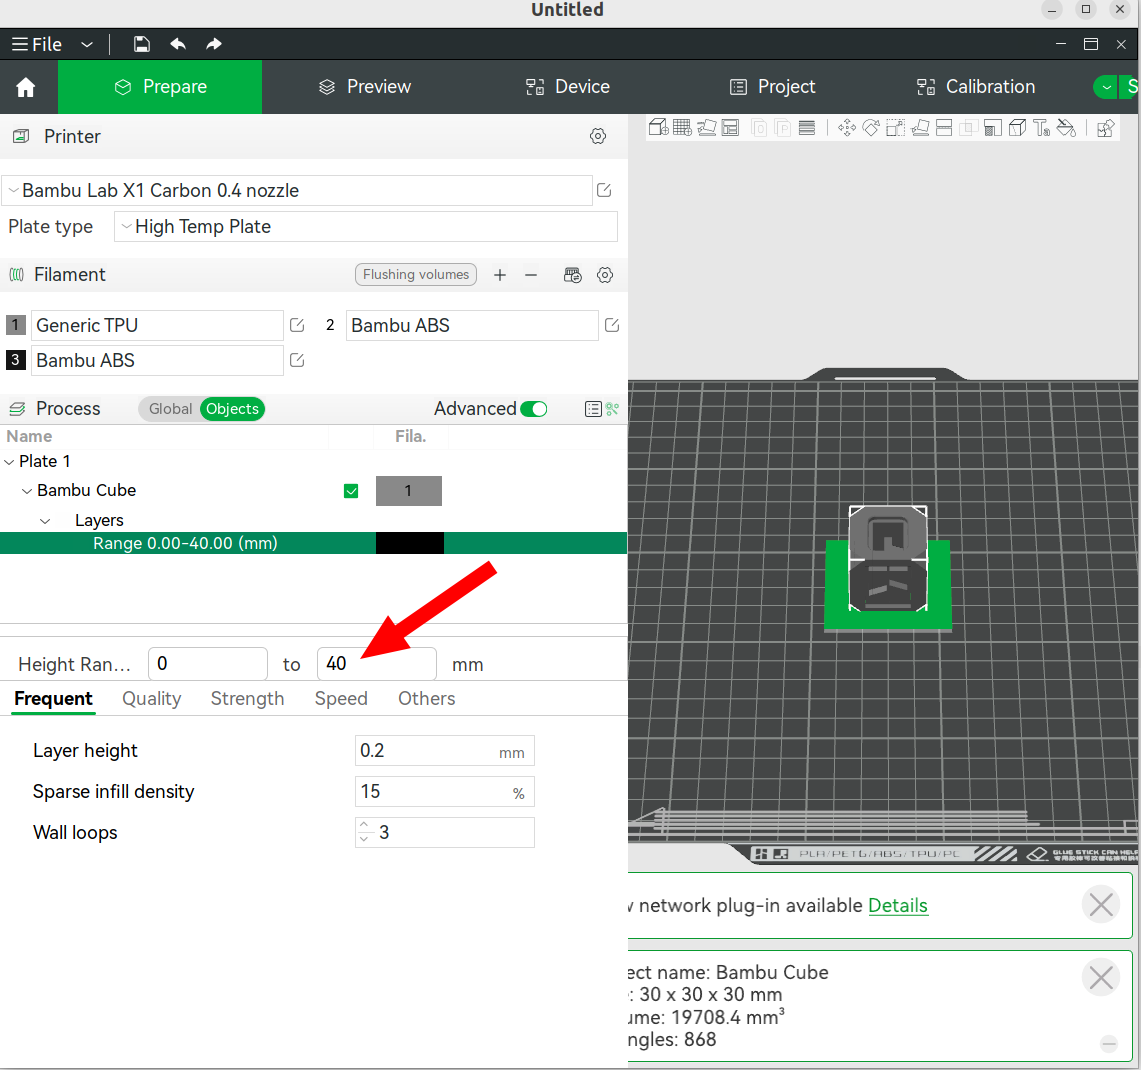Arrange all objects from toolbar
1141x1070 pixels.
pyautogui.click(x=730, y=128)
